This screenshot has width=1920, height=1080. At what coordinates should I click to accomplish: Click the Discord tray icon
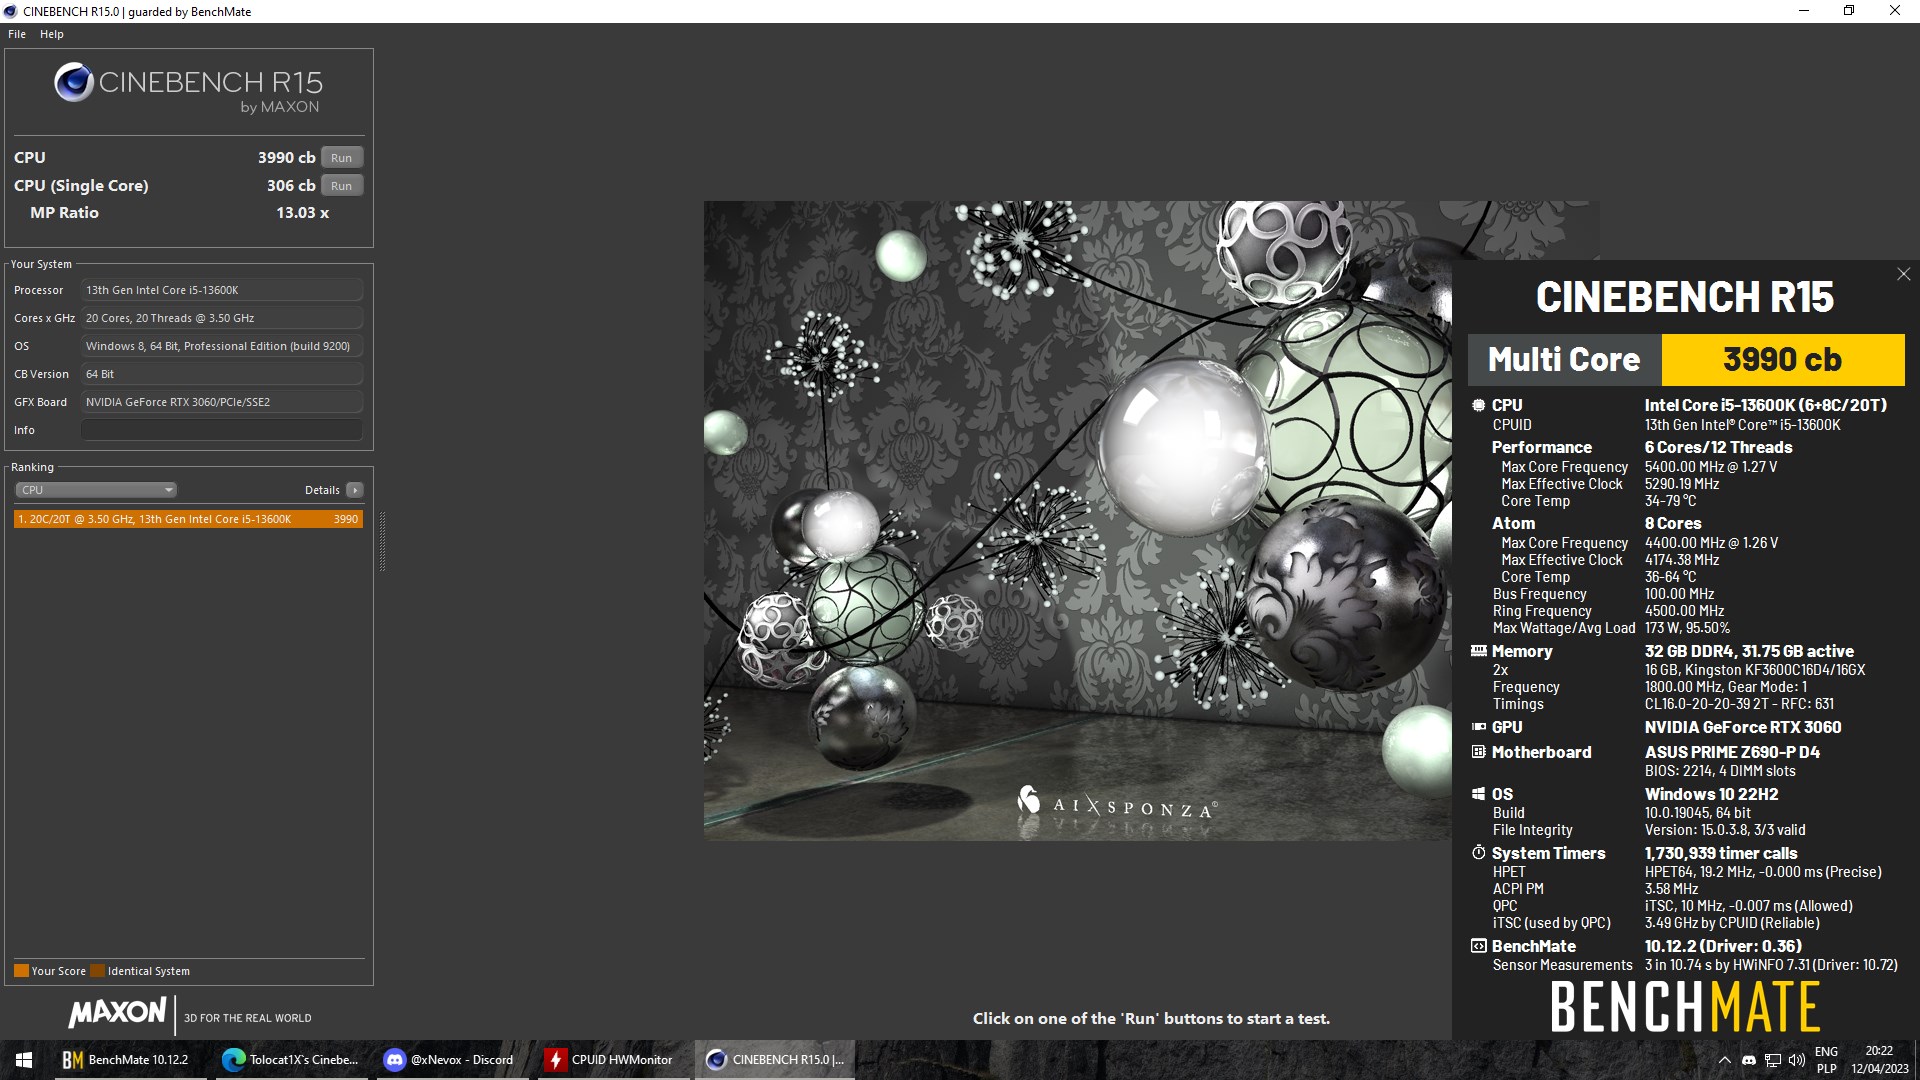click(x=1749, y=1060)
